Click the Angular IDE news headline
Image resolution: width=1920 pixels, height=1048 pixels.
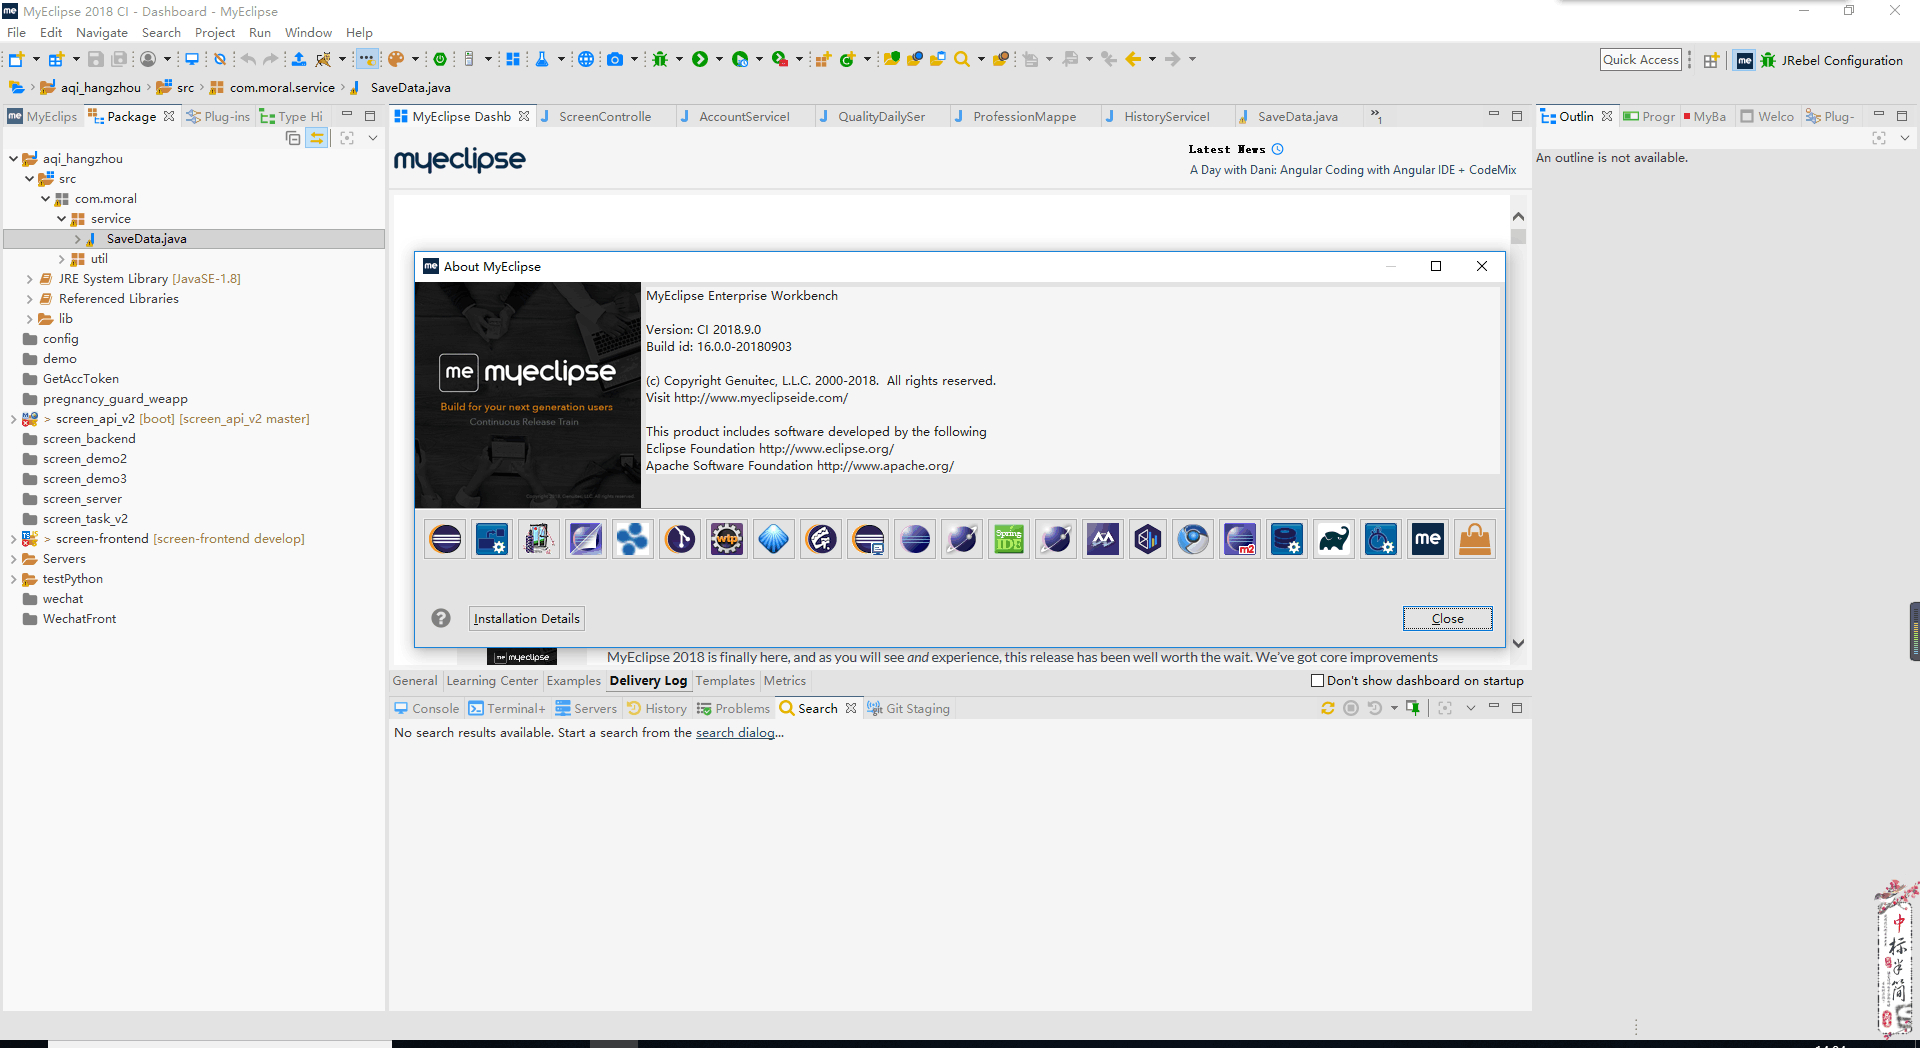pos(1353,170)
